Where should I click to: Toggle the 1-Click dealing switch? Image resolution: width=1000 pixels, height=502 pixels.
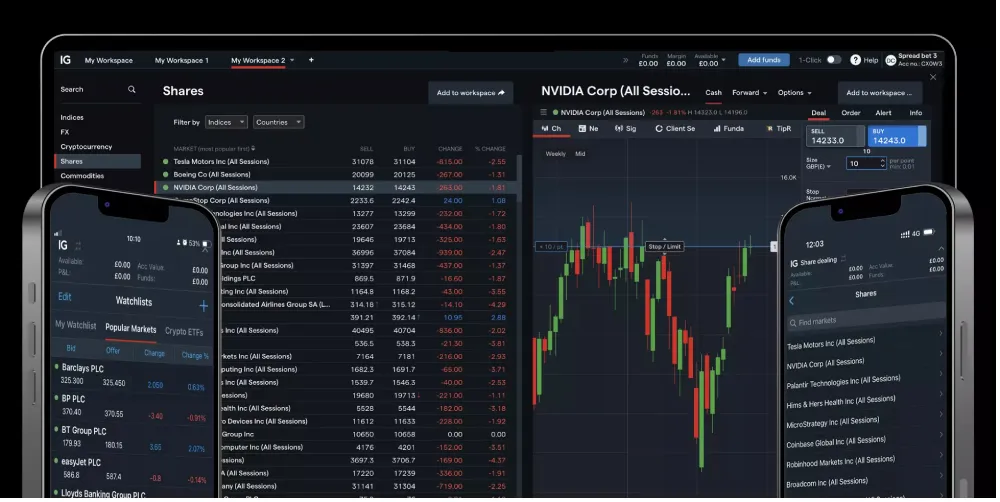[x=834, y=60]
